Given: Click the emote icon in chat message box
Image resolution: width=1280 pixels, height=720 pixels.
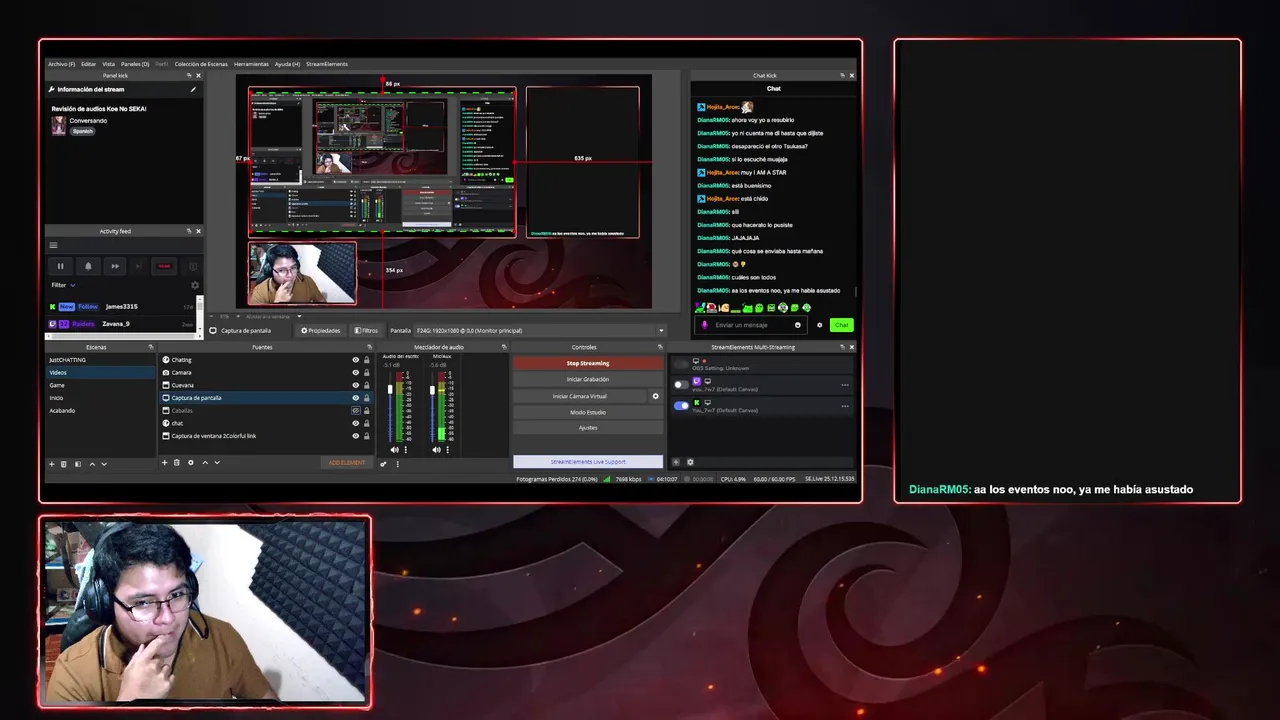Looking at the screenshot, I should tap(797, 325).
